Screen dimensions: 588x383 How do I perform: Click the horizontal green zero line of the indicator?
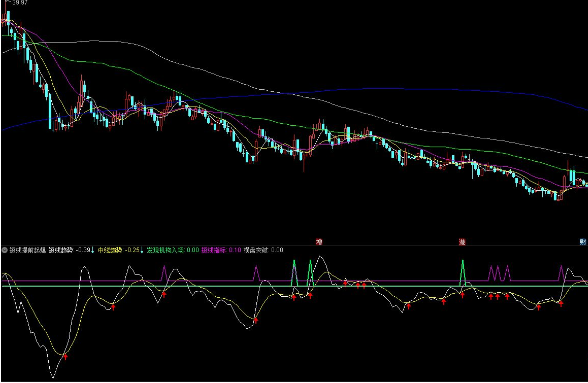point(294,286)
